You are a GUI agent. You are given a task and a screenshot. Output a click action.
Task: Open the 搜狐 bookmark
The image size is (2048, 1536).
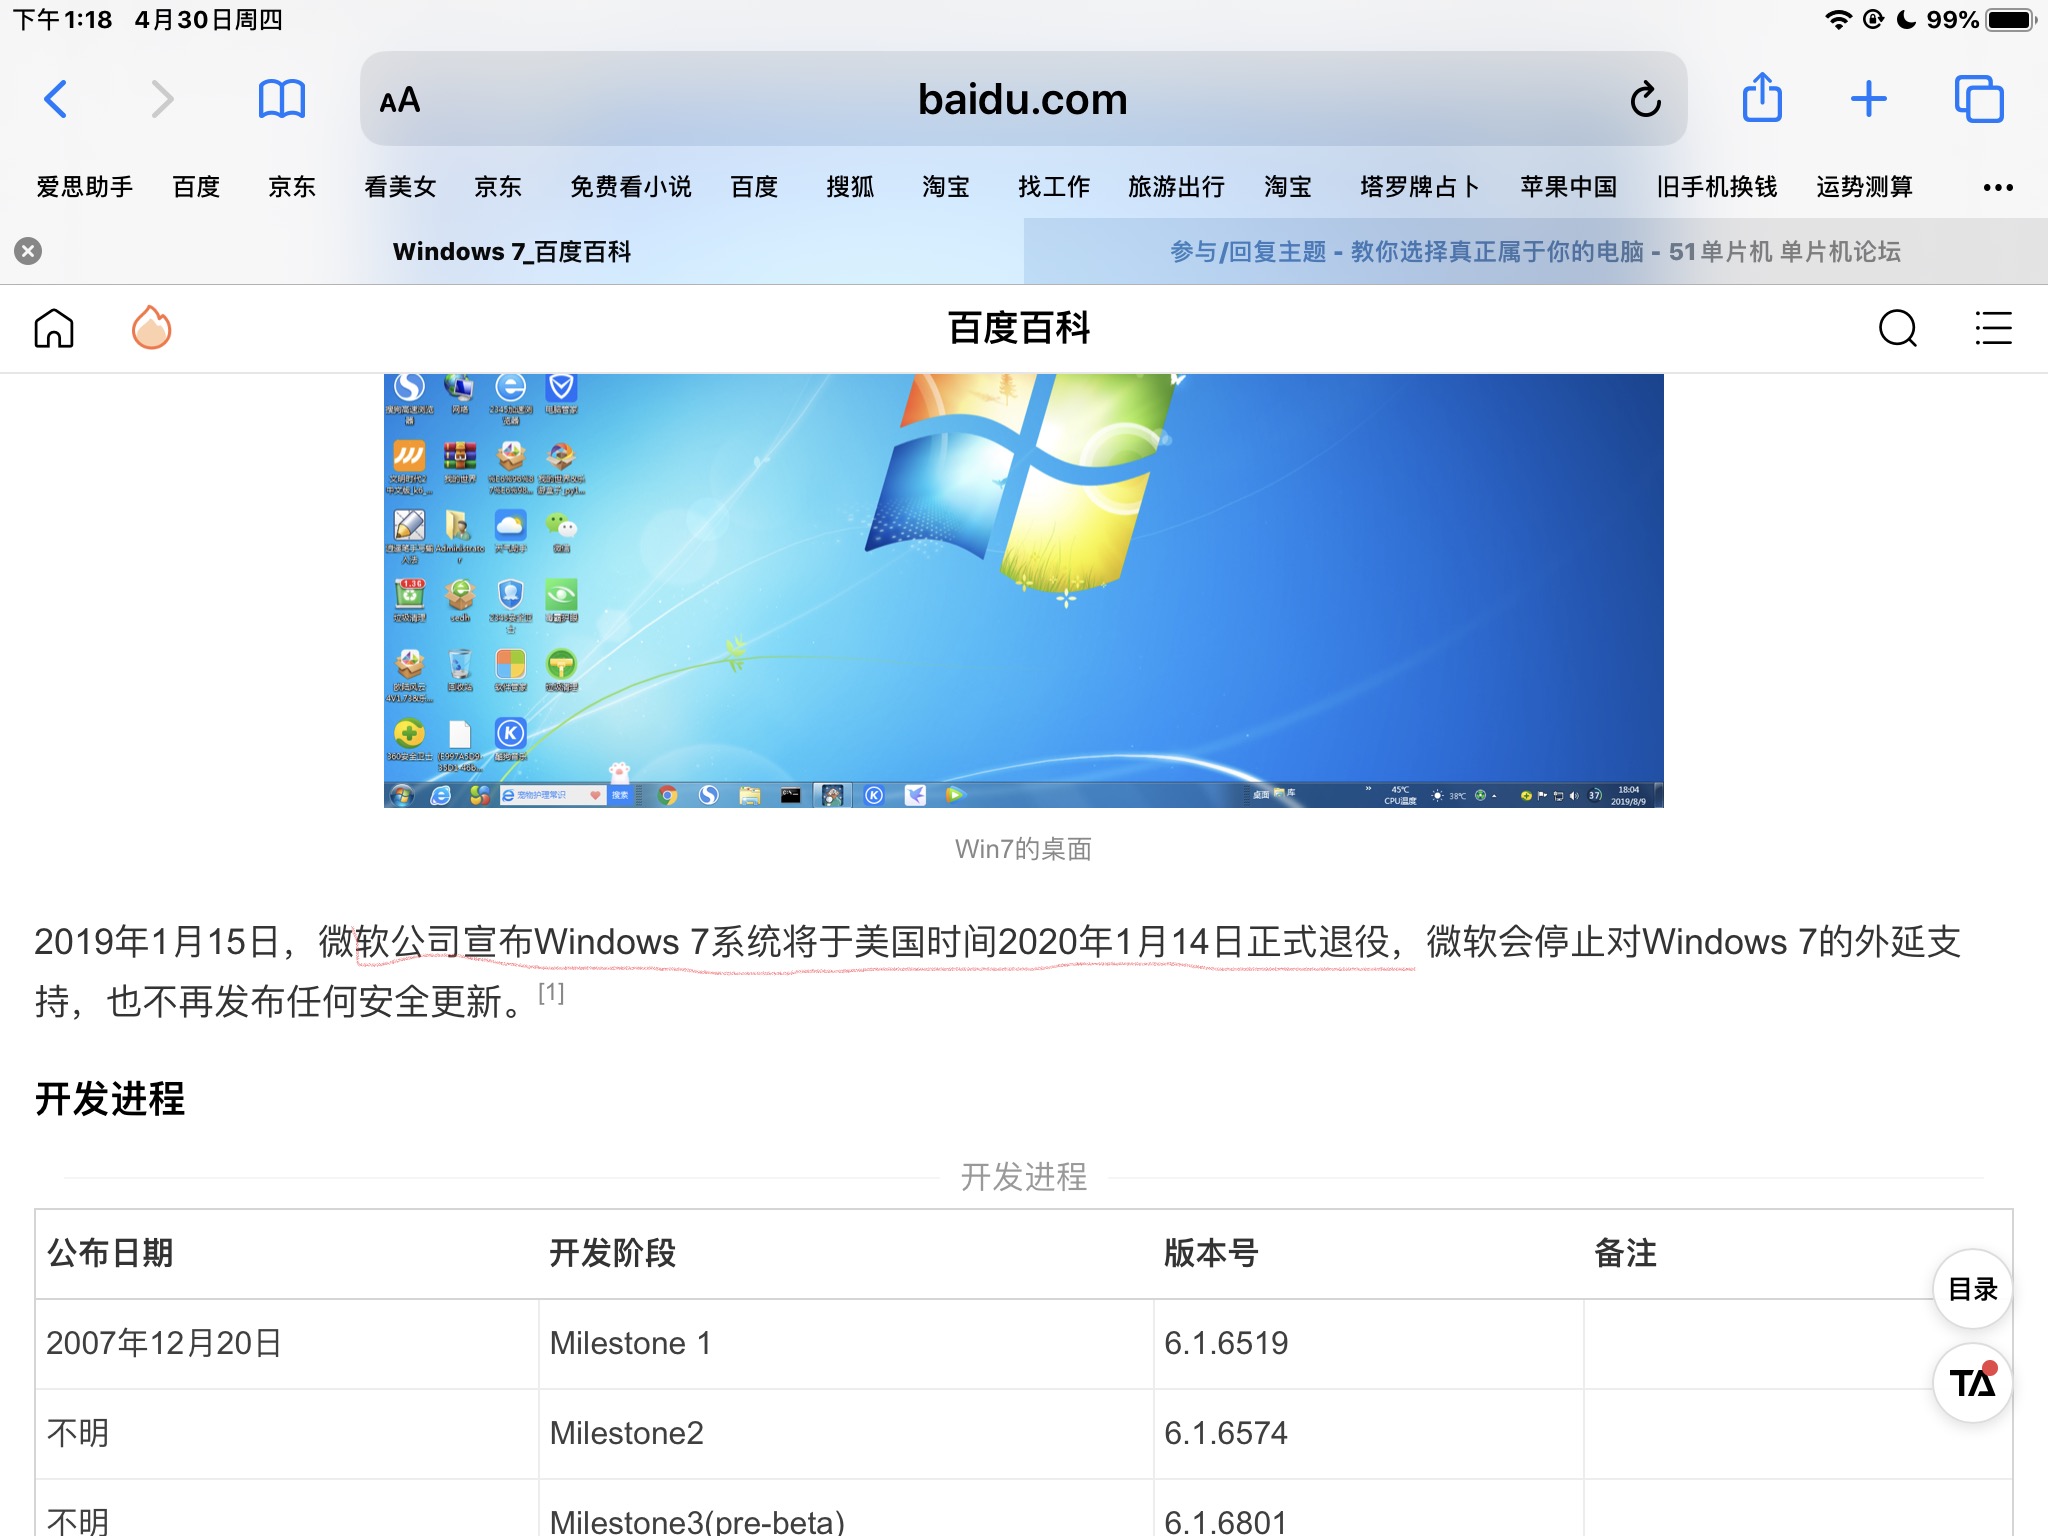(850, 187)
